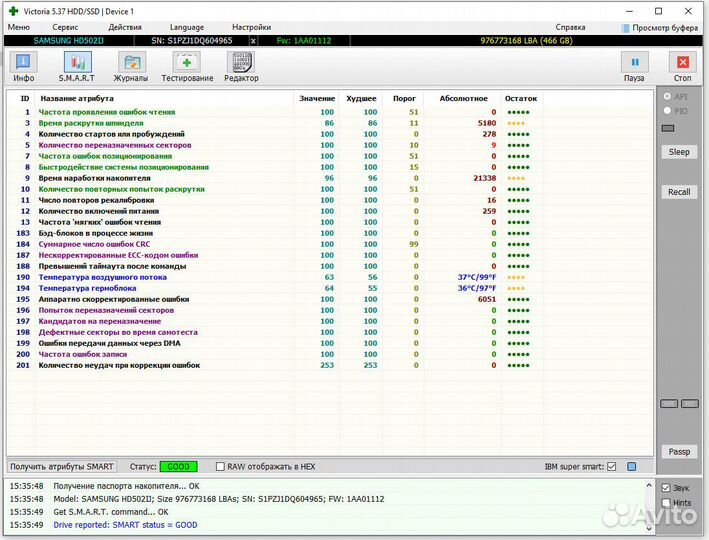Open the Редактор hex editor icon
This screenshot has height=540, width=709.
point(241,67)
